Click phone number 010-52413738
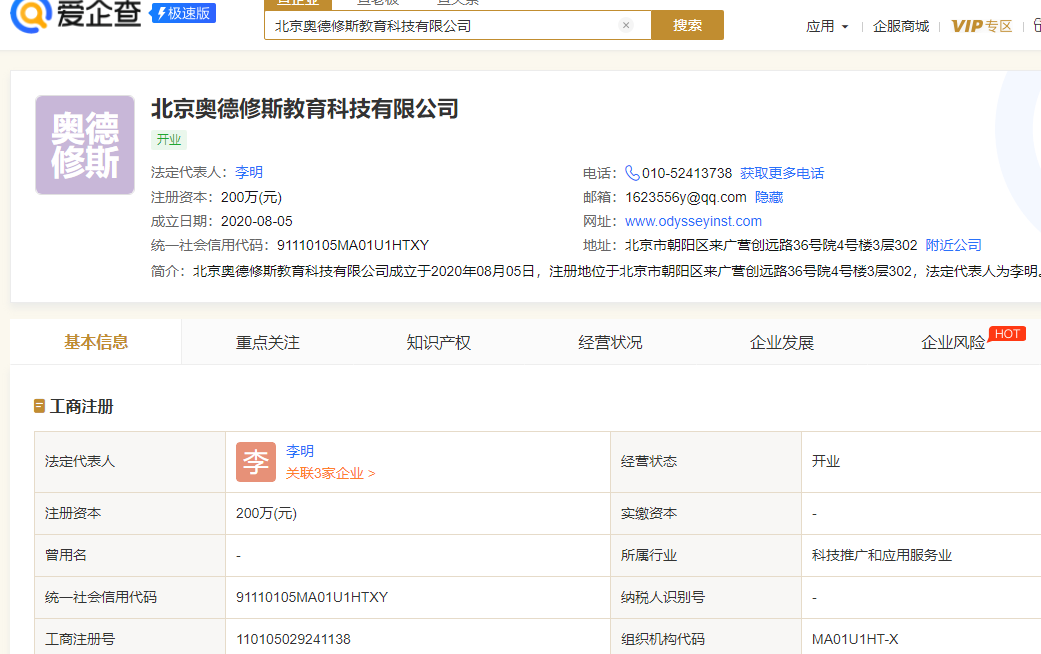Viewport: 1041px width, 654px height. click(x=686, y=173)
